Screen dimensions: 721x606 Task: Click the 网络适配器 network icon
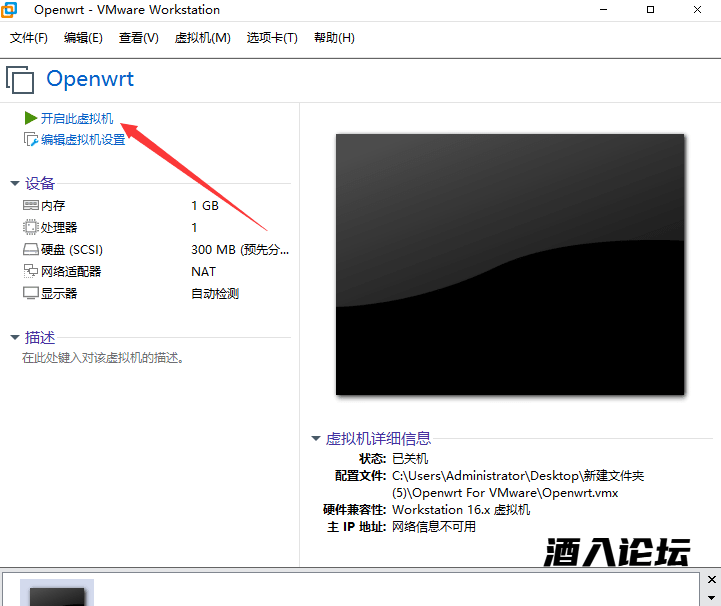[x=30, y=271]
